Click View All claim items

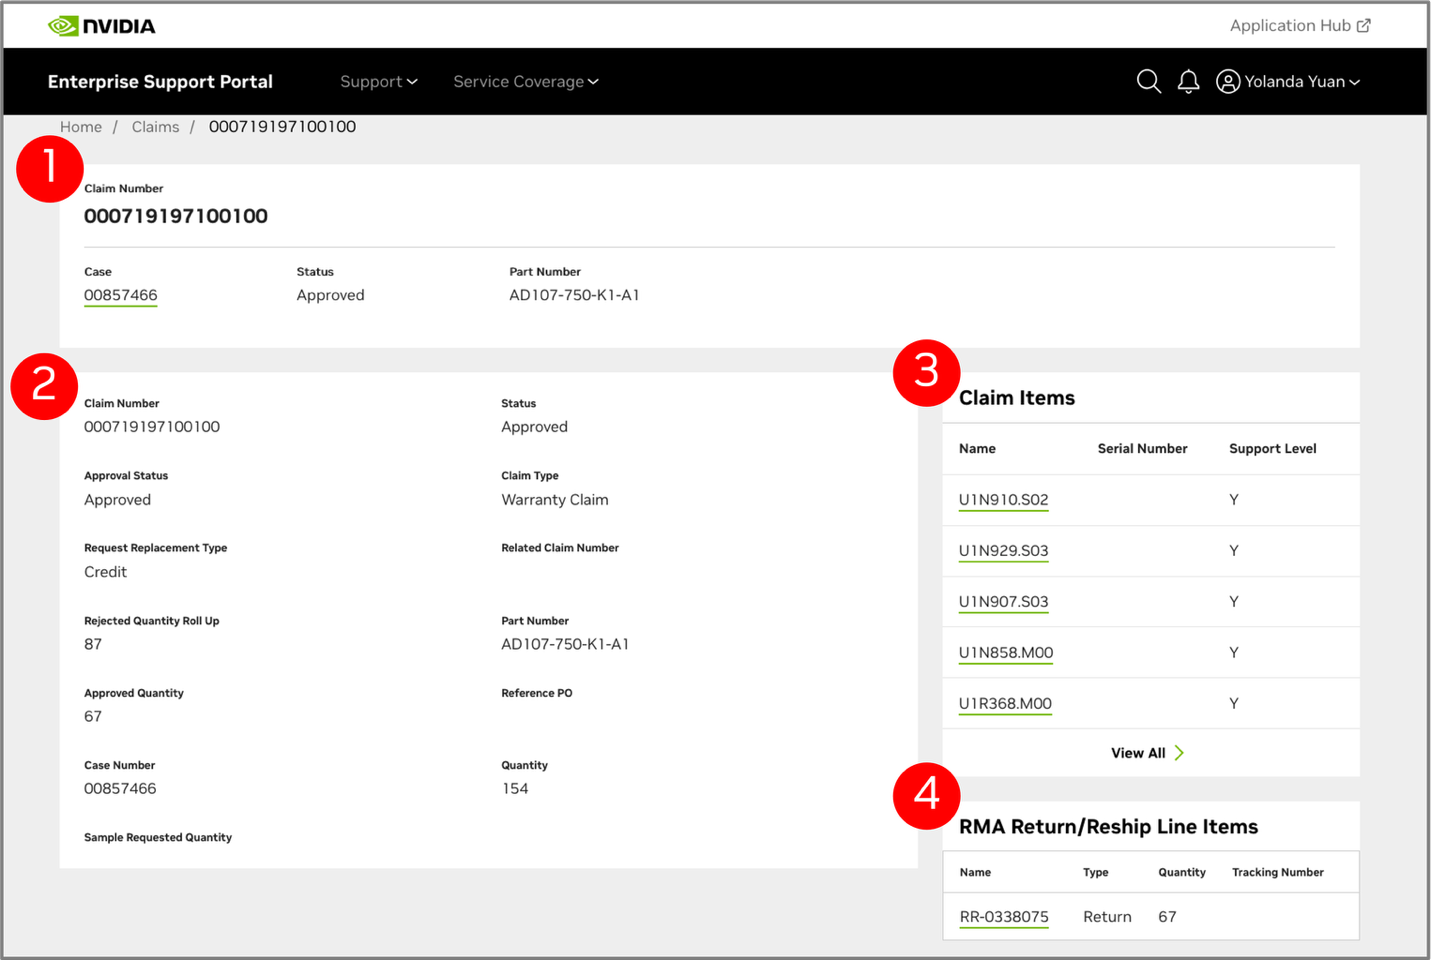(1148, 753)
